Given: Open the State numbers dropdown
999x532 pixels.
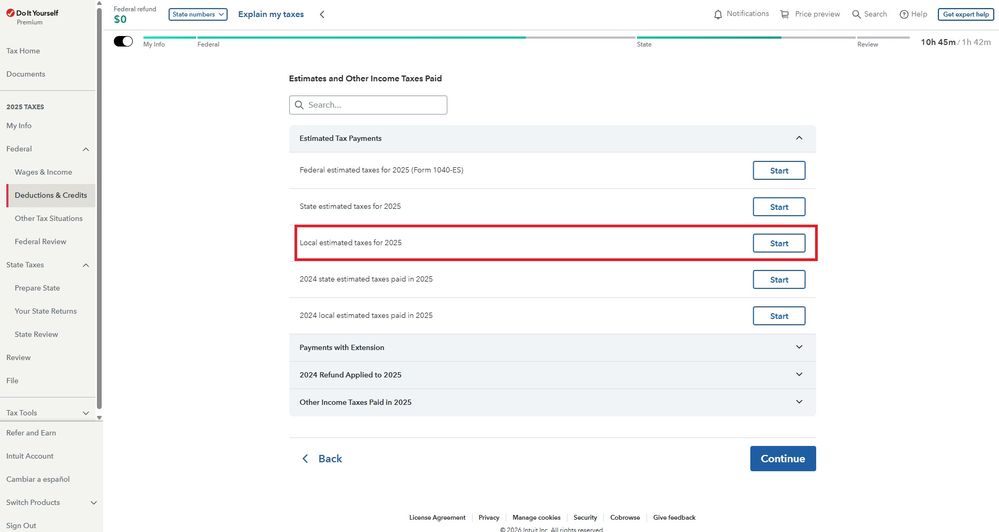Looking at the screenshot, I should click(198, 14).
